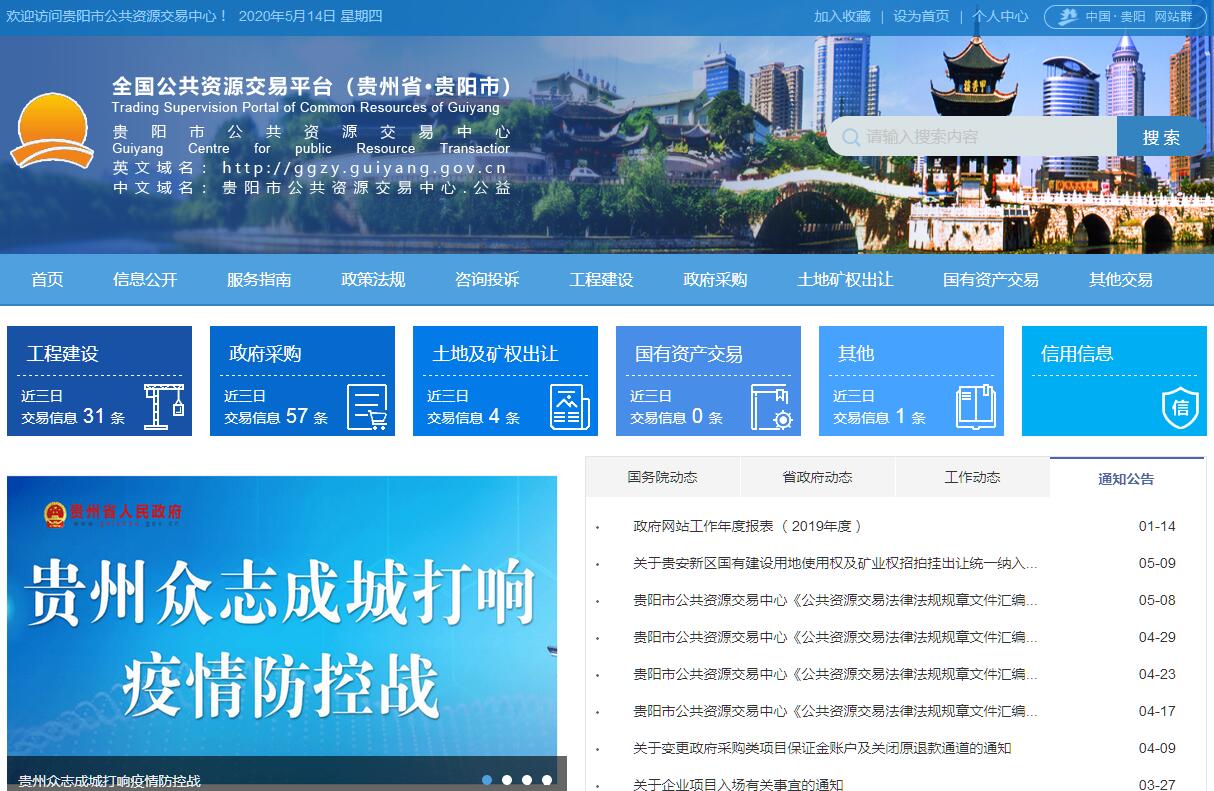
Task: Select the first carousel indicator dot
Action: click(x=487, y=780)
